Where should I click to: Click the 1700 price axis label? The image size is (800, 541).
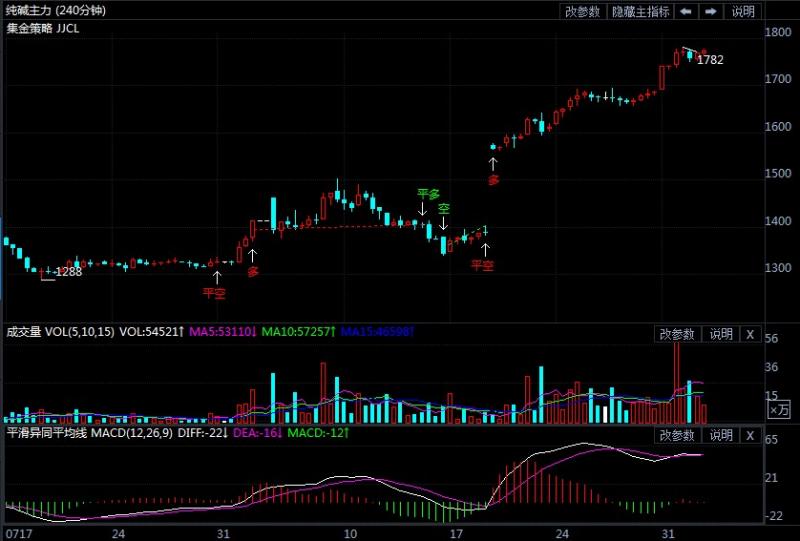pos(778,79)
